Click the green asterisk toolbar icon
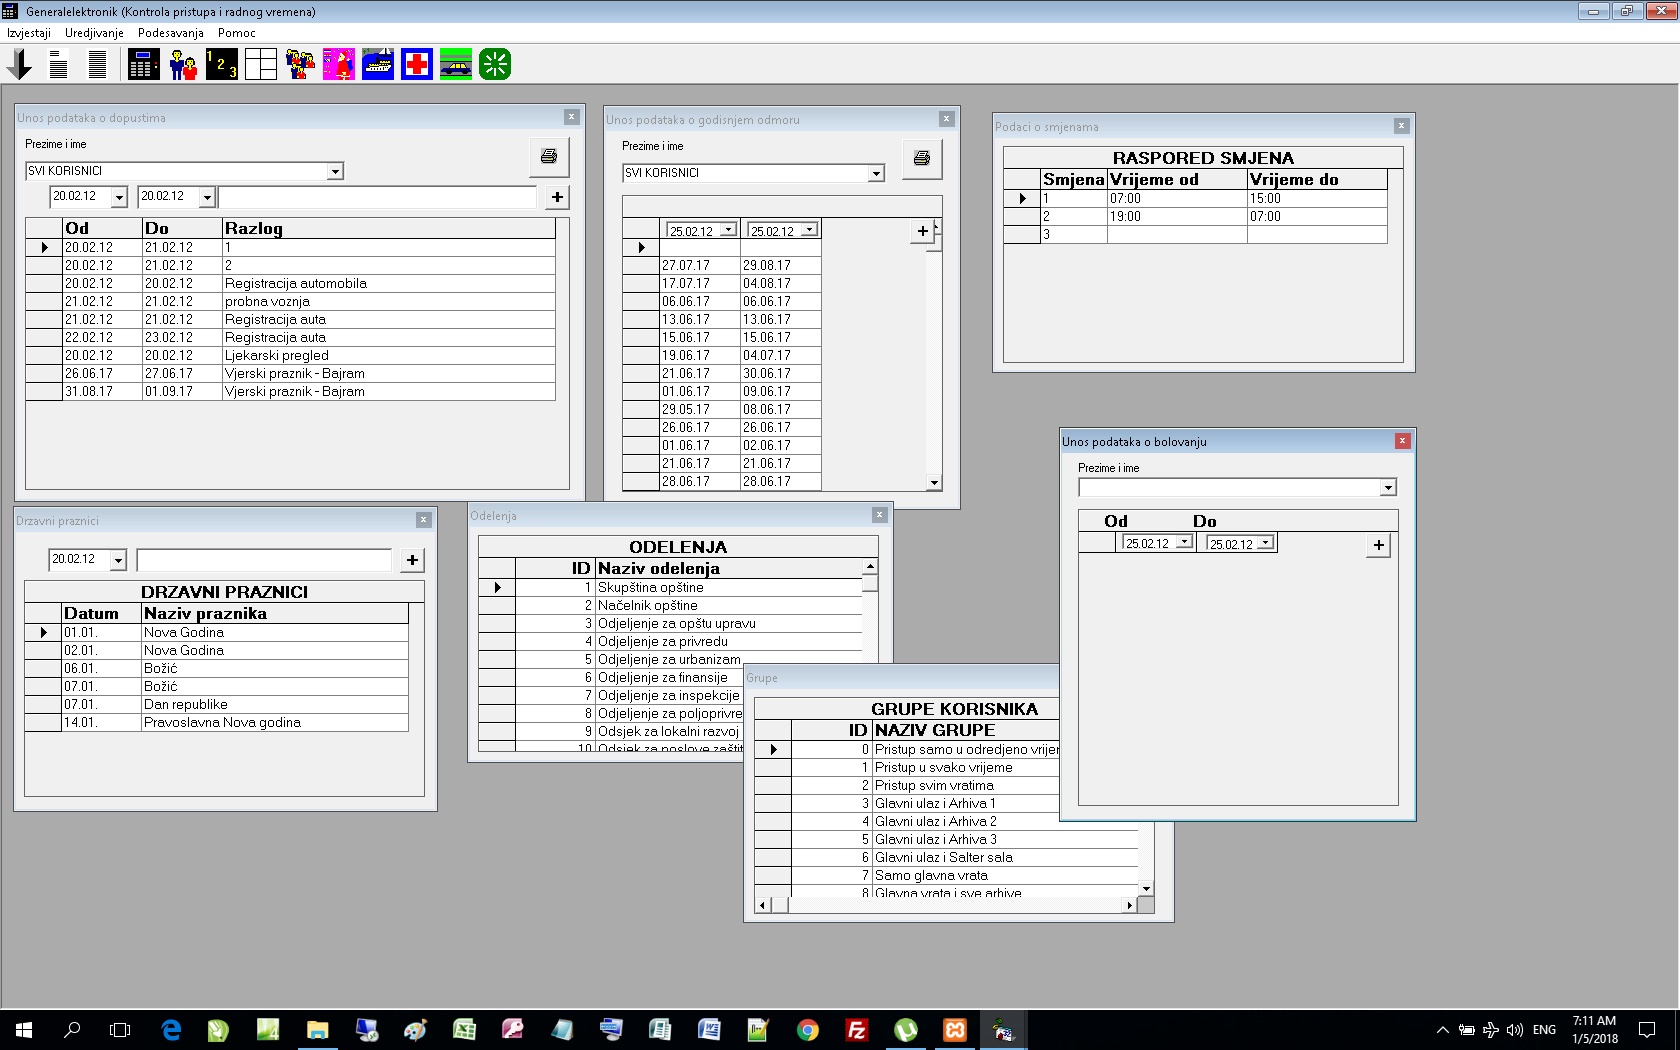This screenshot has width=1680, height=1050. [x=495, y=65]
